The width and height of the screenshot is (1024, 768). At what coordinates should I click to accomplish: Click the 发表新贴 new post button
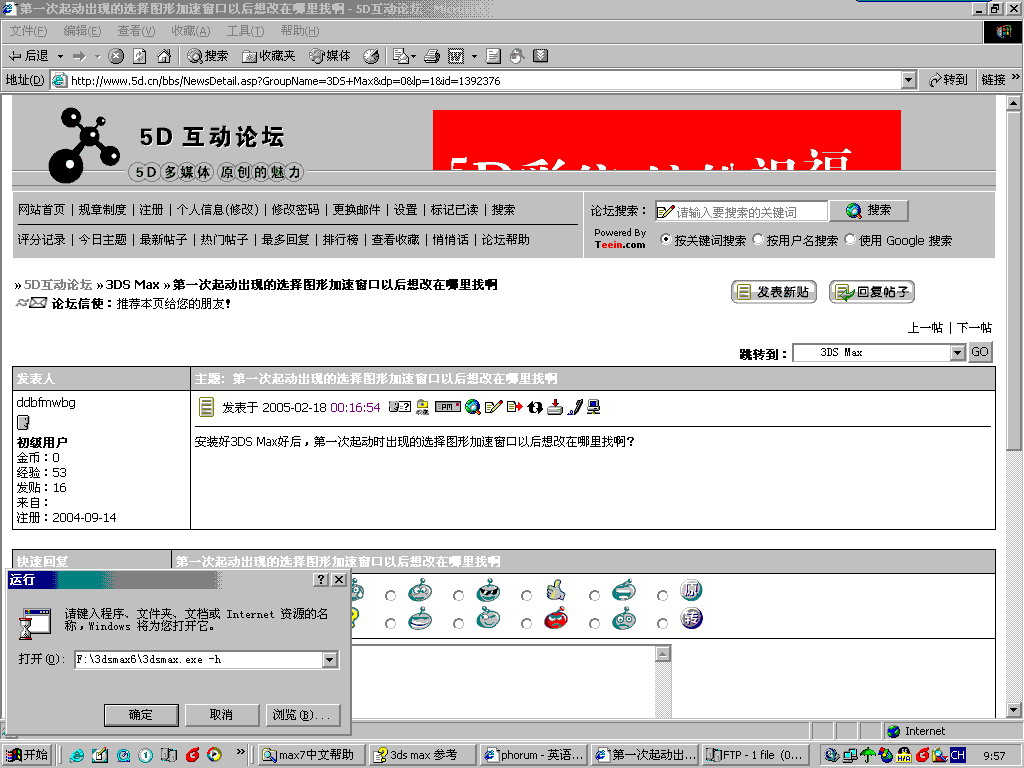pyautogui.click(x=773, y=292)
